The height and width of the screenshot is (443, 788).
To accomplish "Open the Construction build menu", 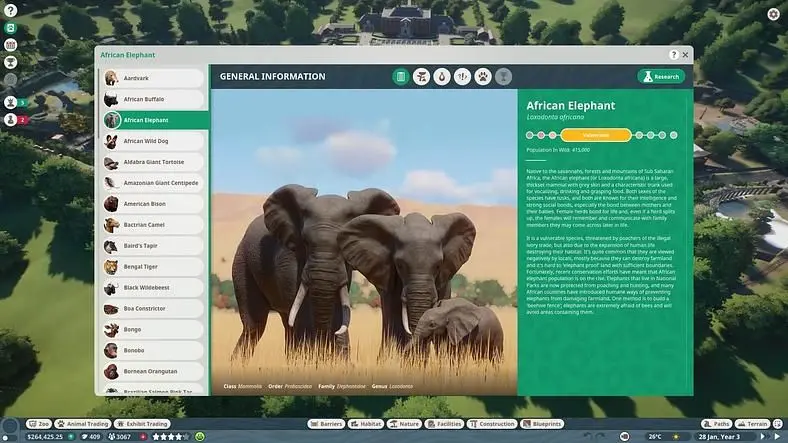I will (492, 424).
